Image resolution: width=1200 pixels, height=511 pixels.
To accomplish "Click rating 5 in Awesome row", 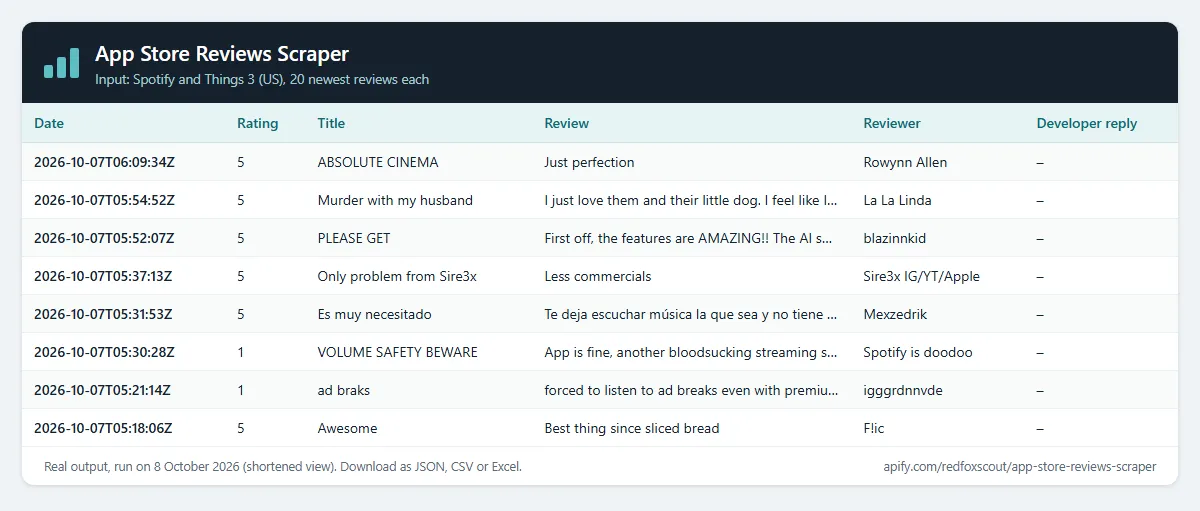I will click(x=241, y=428).
